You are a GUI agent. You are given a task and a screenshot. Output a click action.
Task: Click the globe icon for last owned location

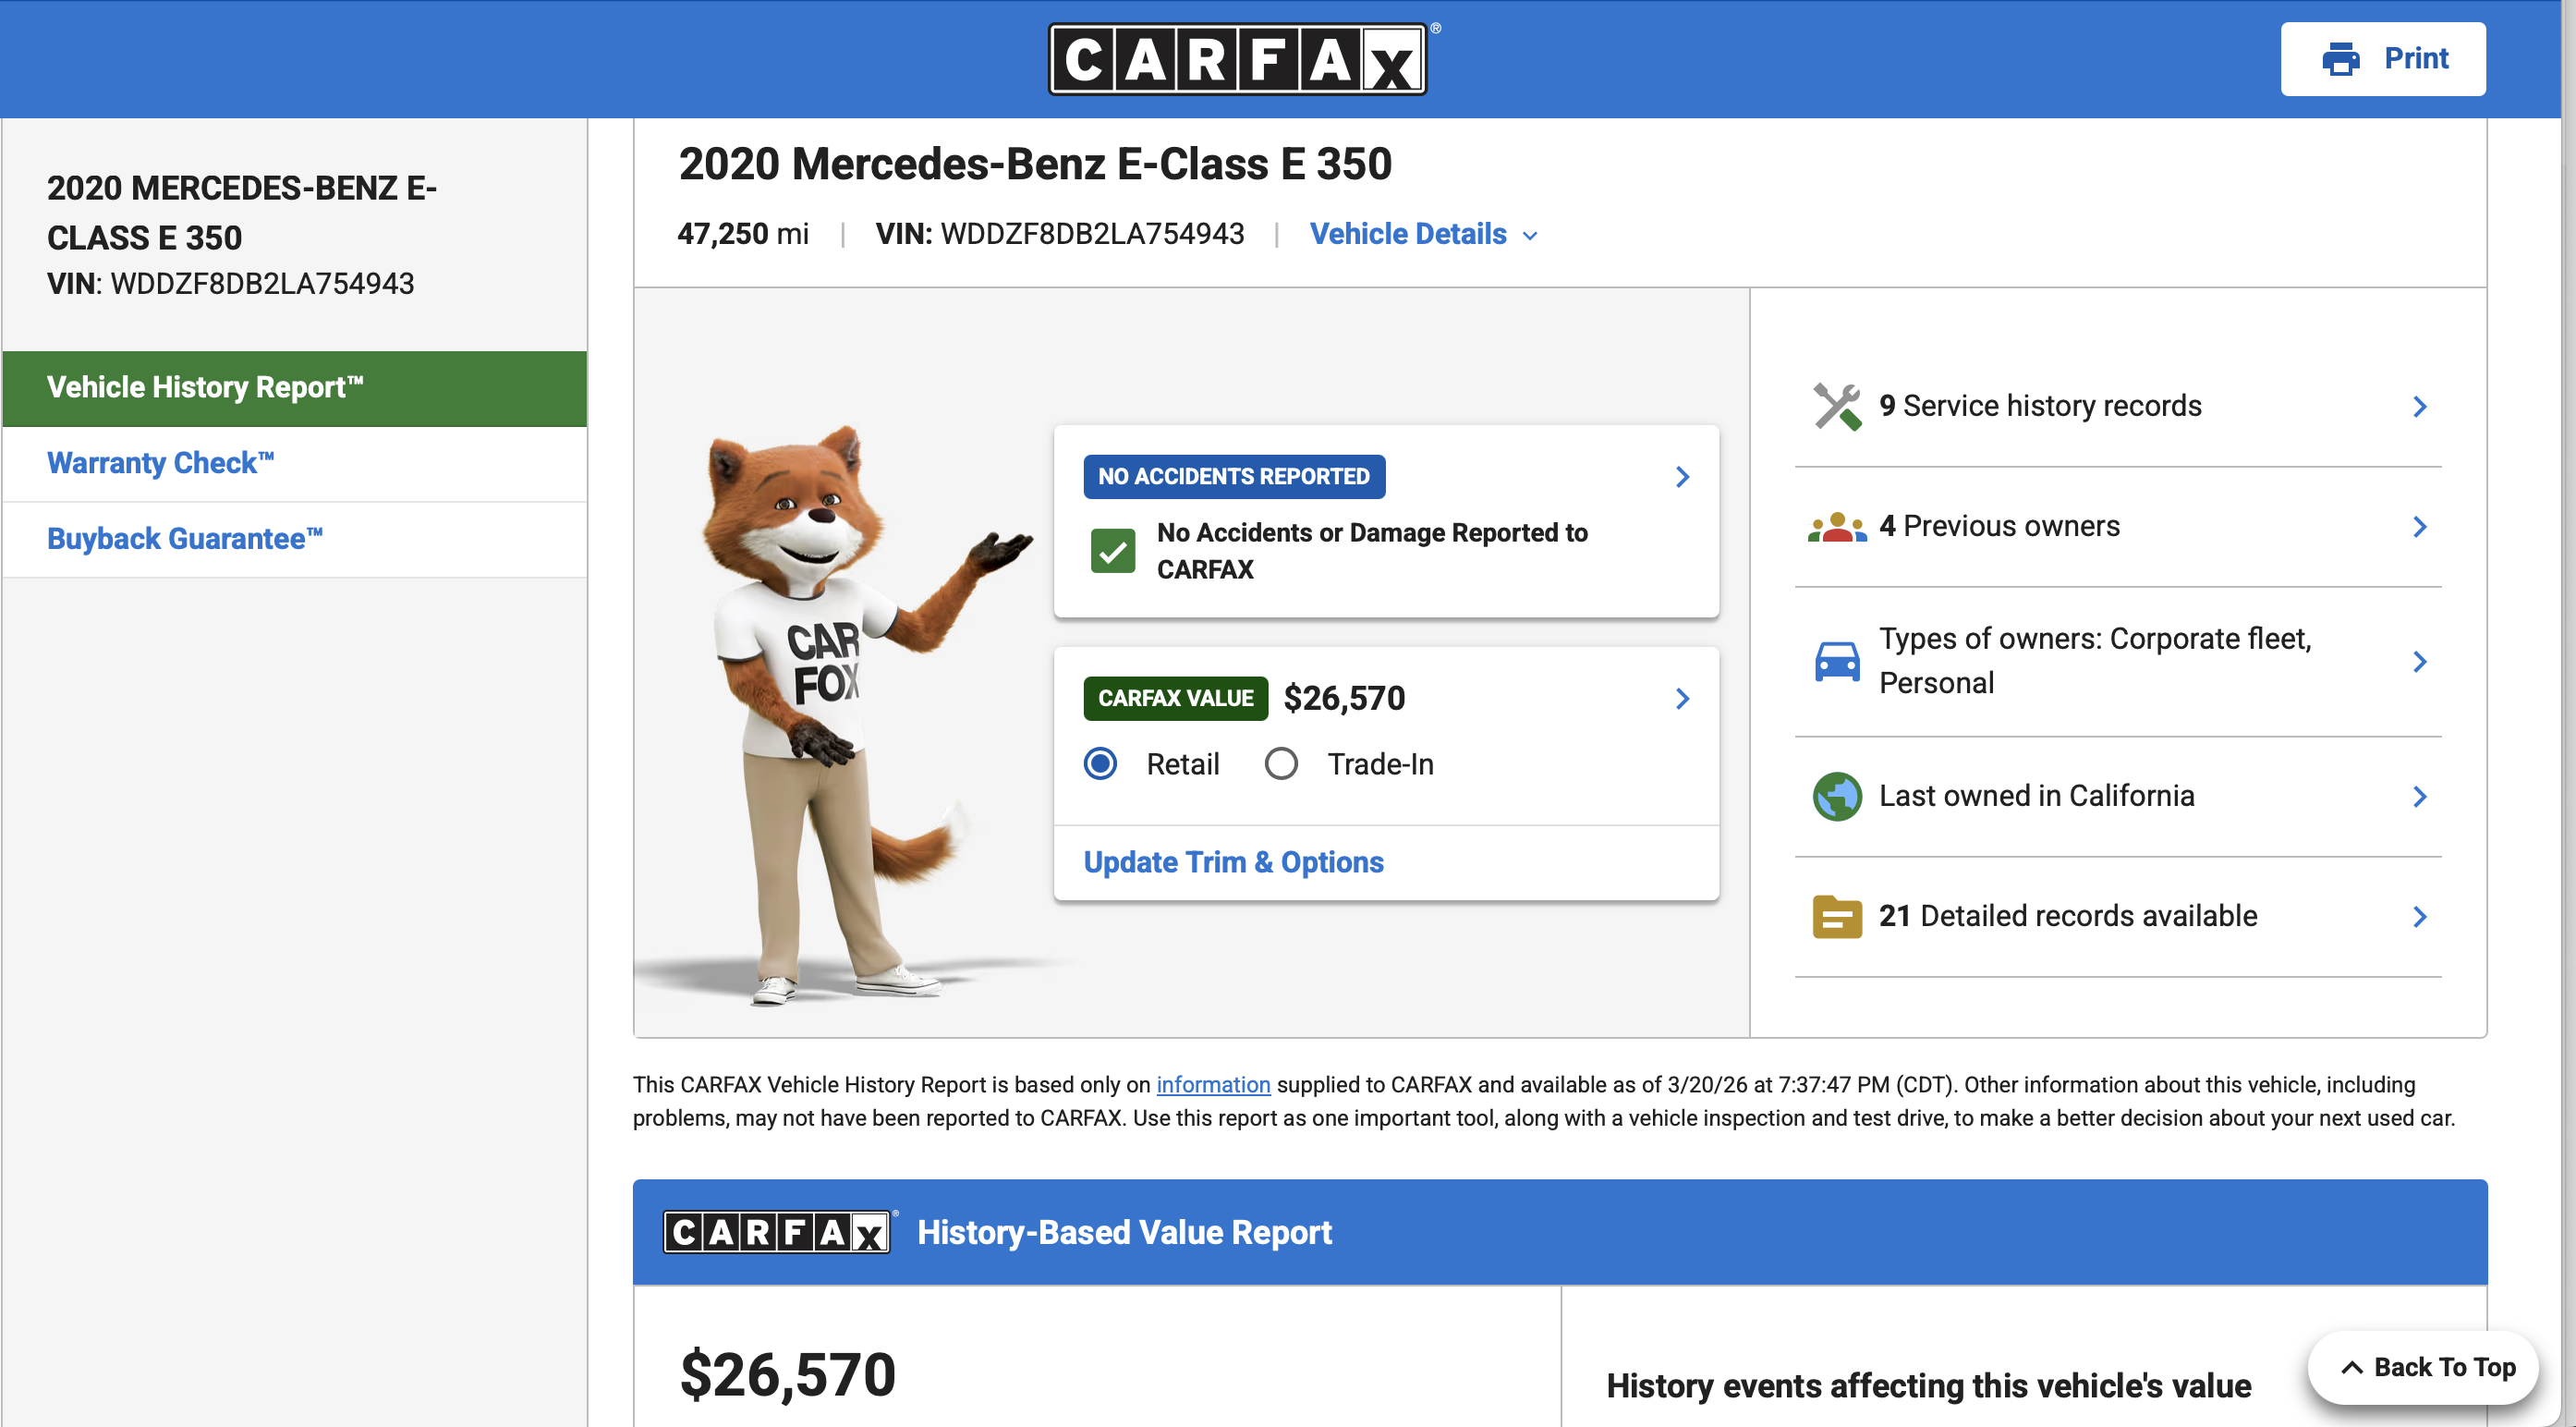pos(1836,796)
